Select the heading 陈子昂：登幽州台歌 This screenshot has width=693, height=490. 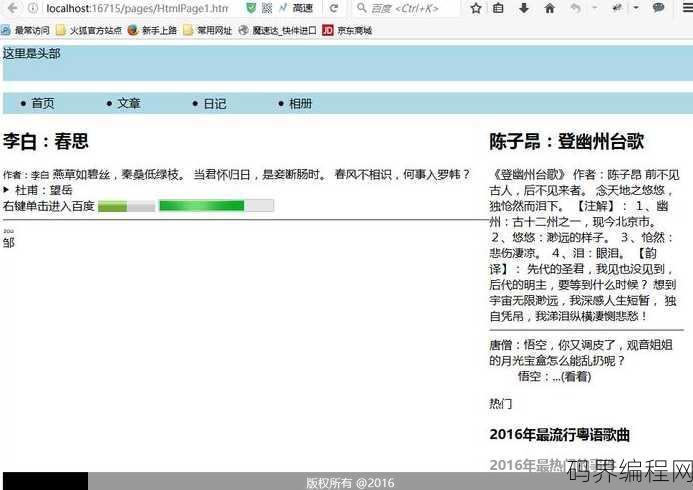pyautogui.click(x=567, y=142)
